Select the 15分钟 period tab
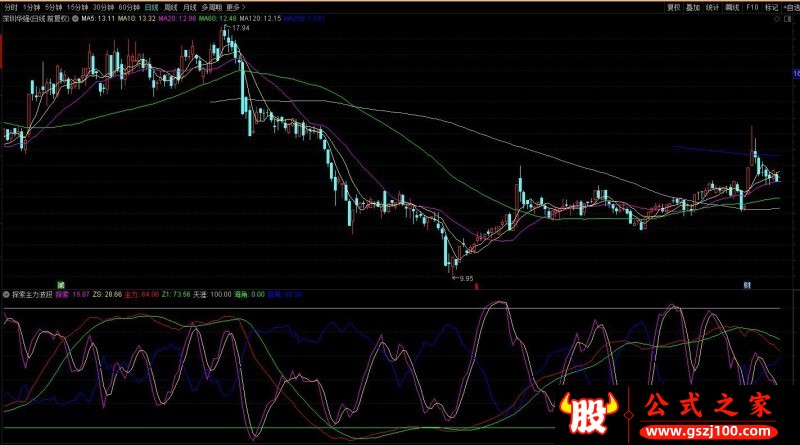This screenshot has width=800, height=445. [77, 7]
